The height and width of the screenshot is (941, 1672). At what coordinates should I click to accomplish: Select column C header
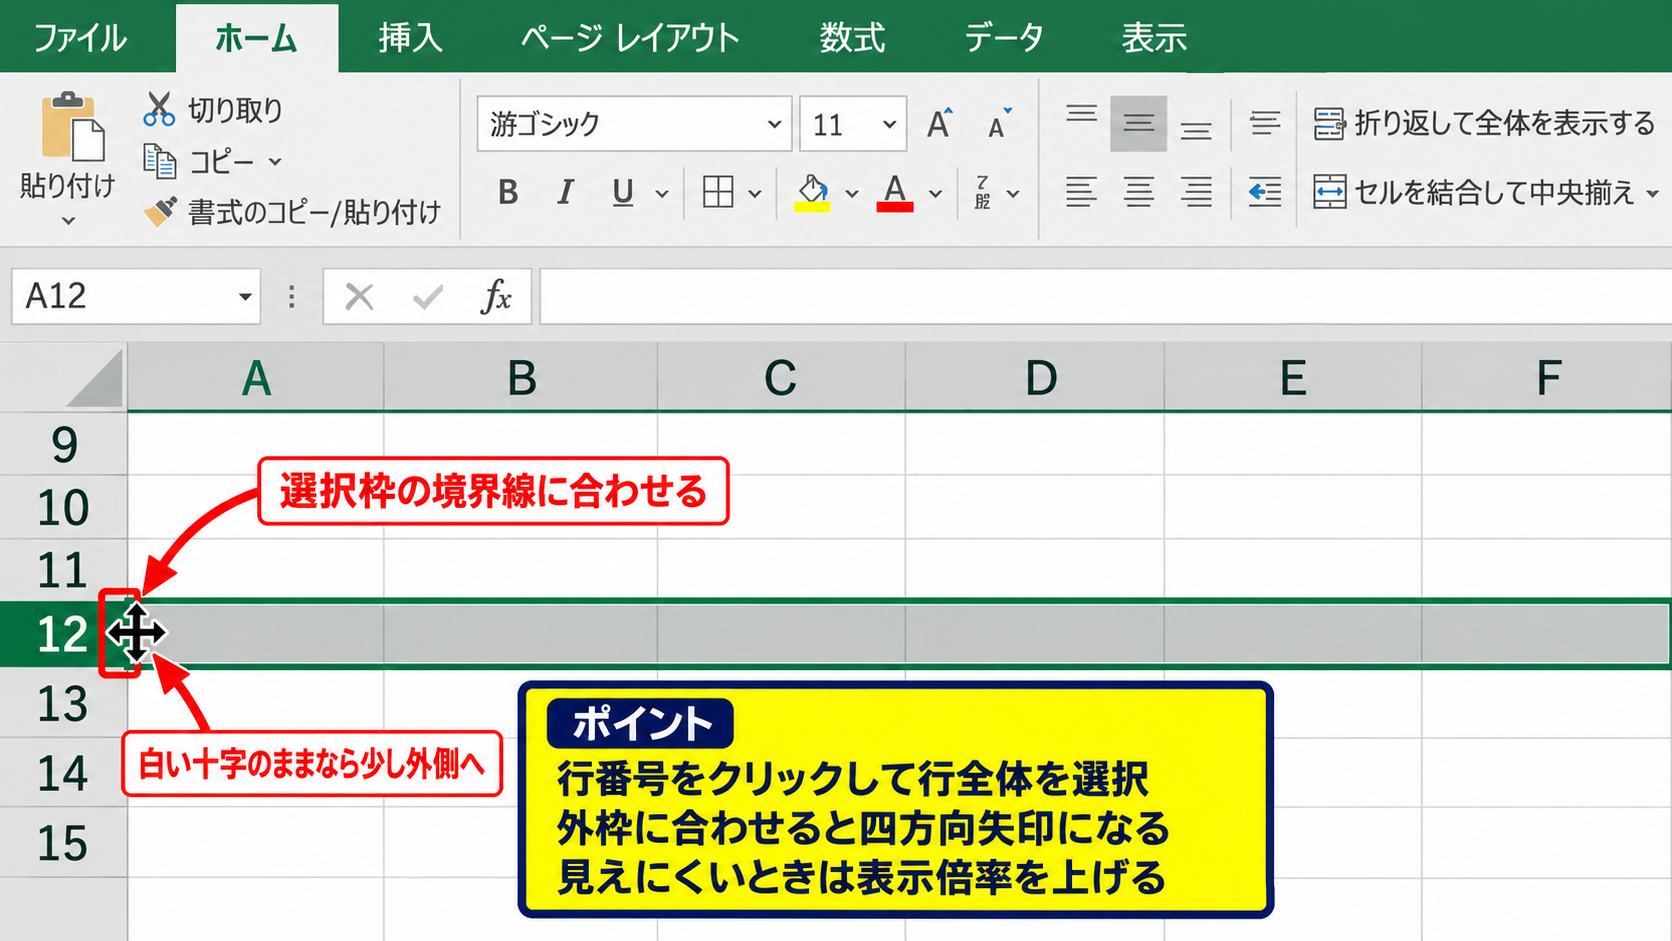click(781, 377)
